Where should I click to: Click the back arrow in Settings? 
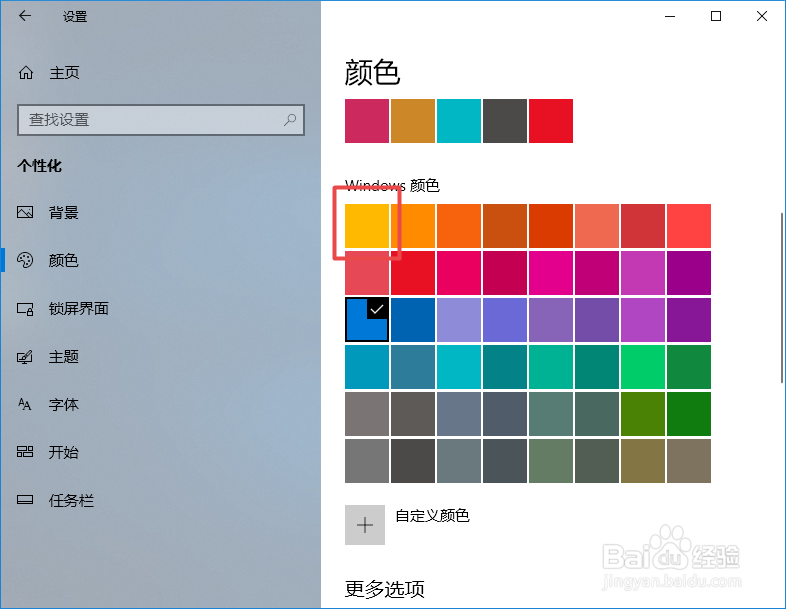pos(25,16)
